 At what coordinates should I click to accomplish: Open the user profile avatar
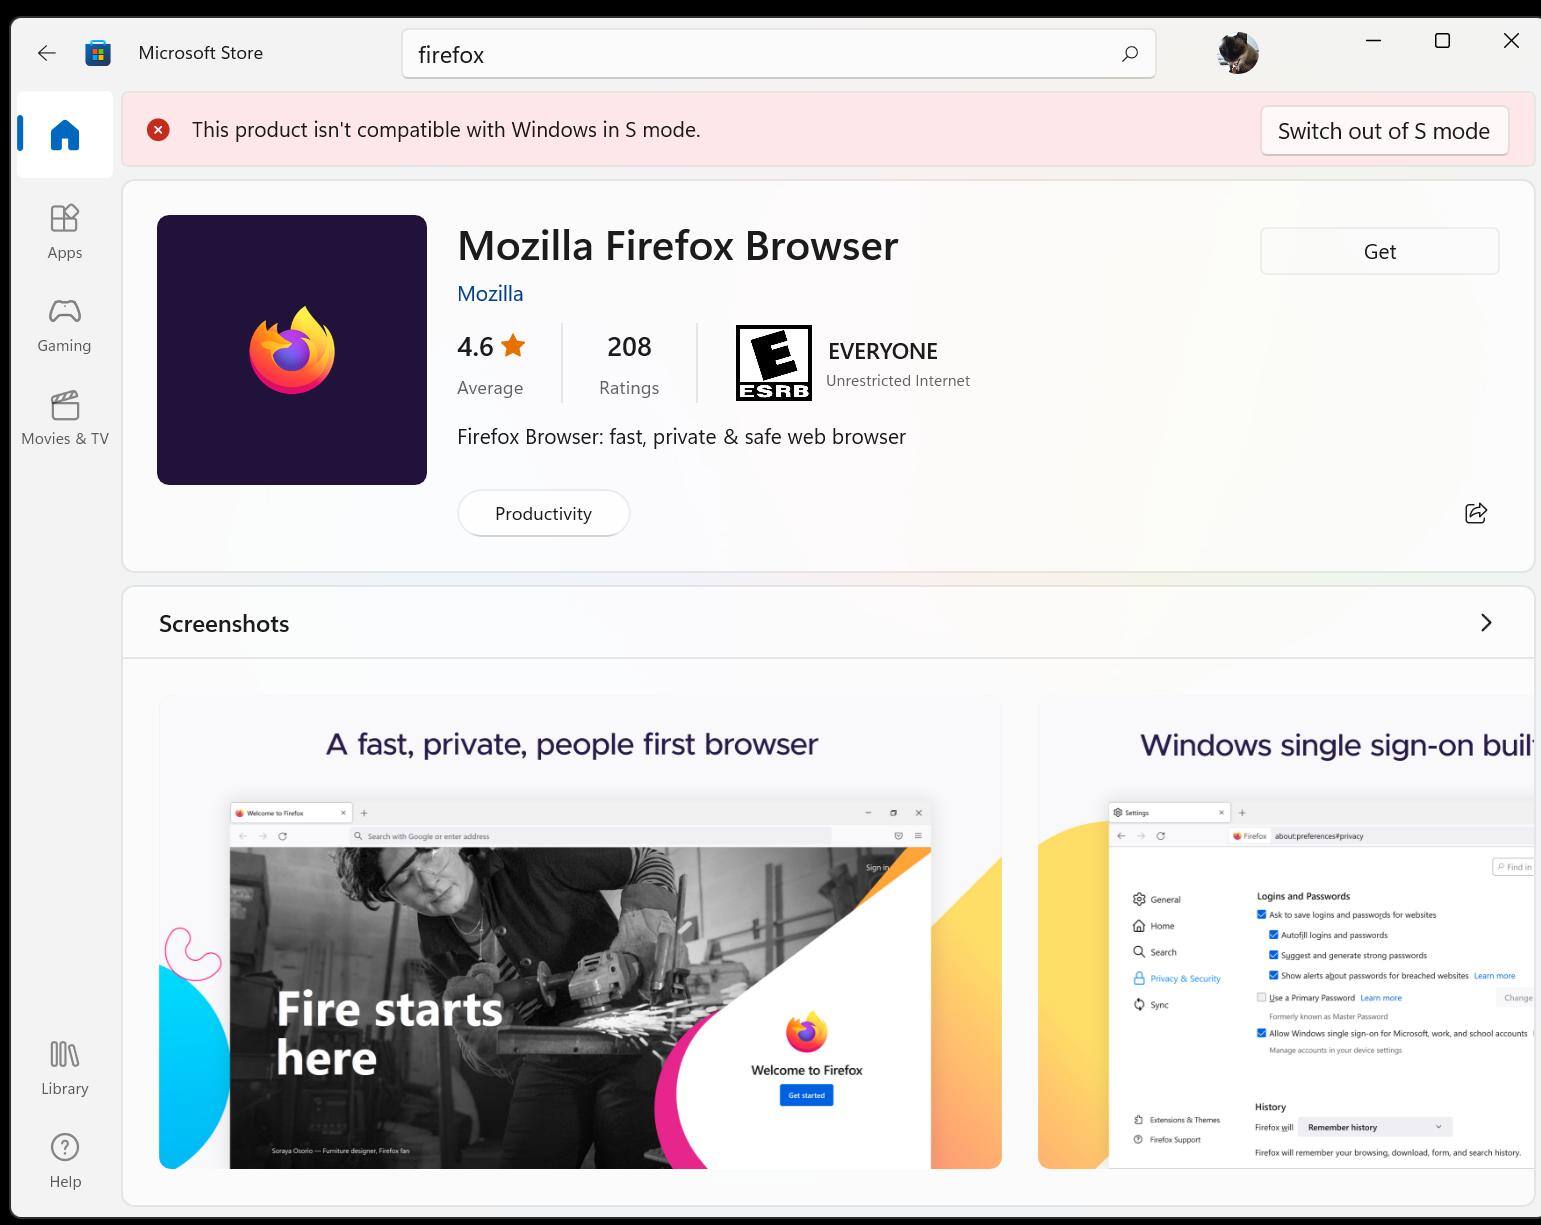1238,53
